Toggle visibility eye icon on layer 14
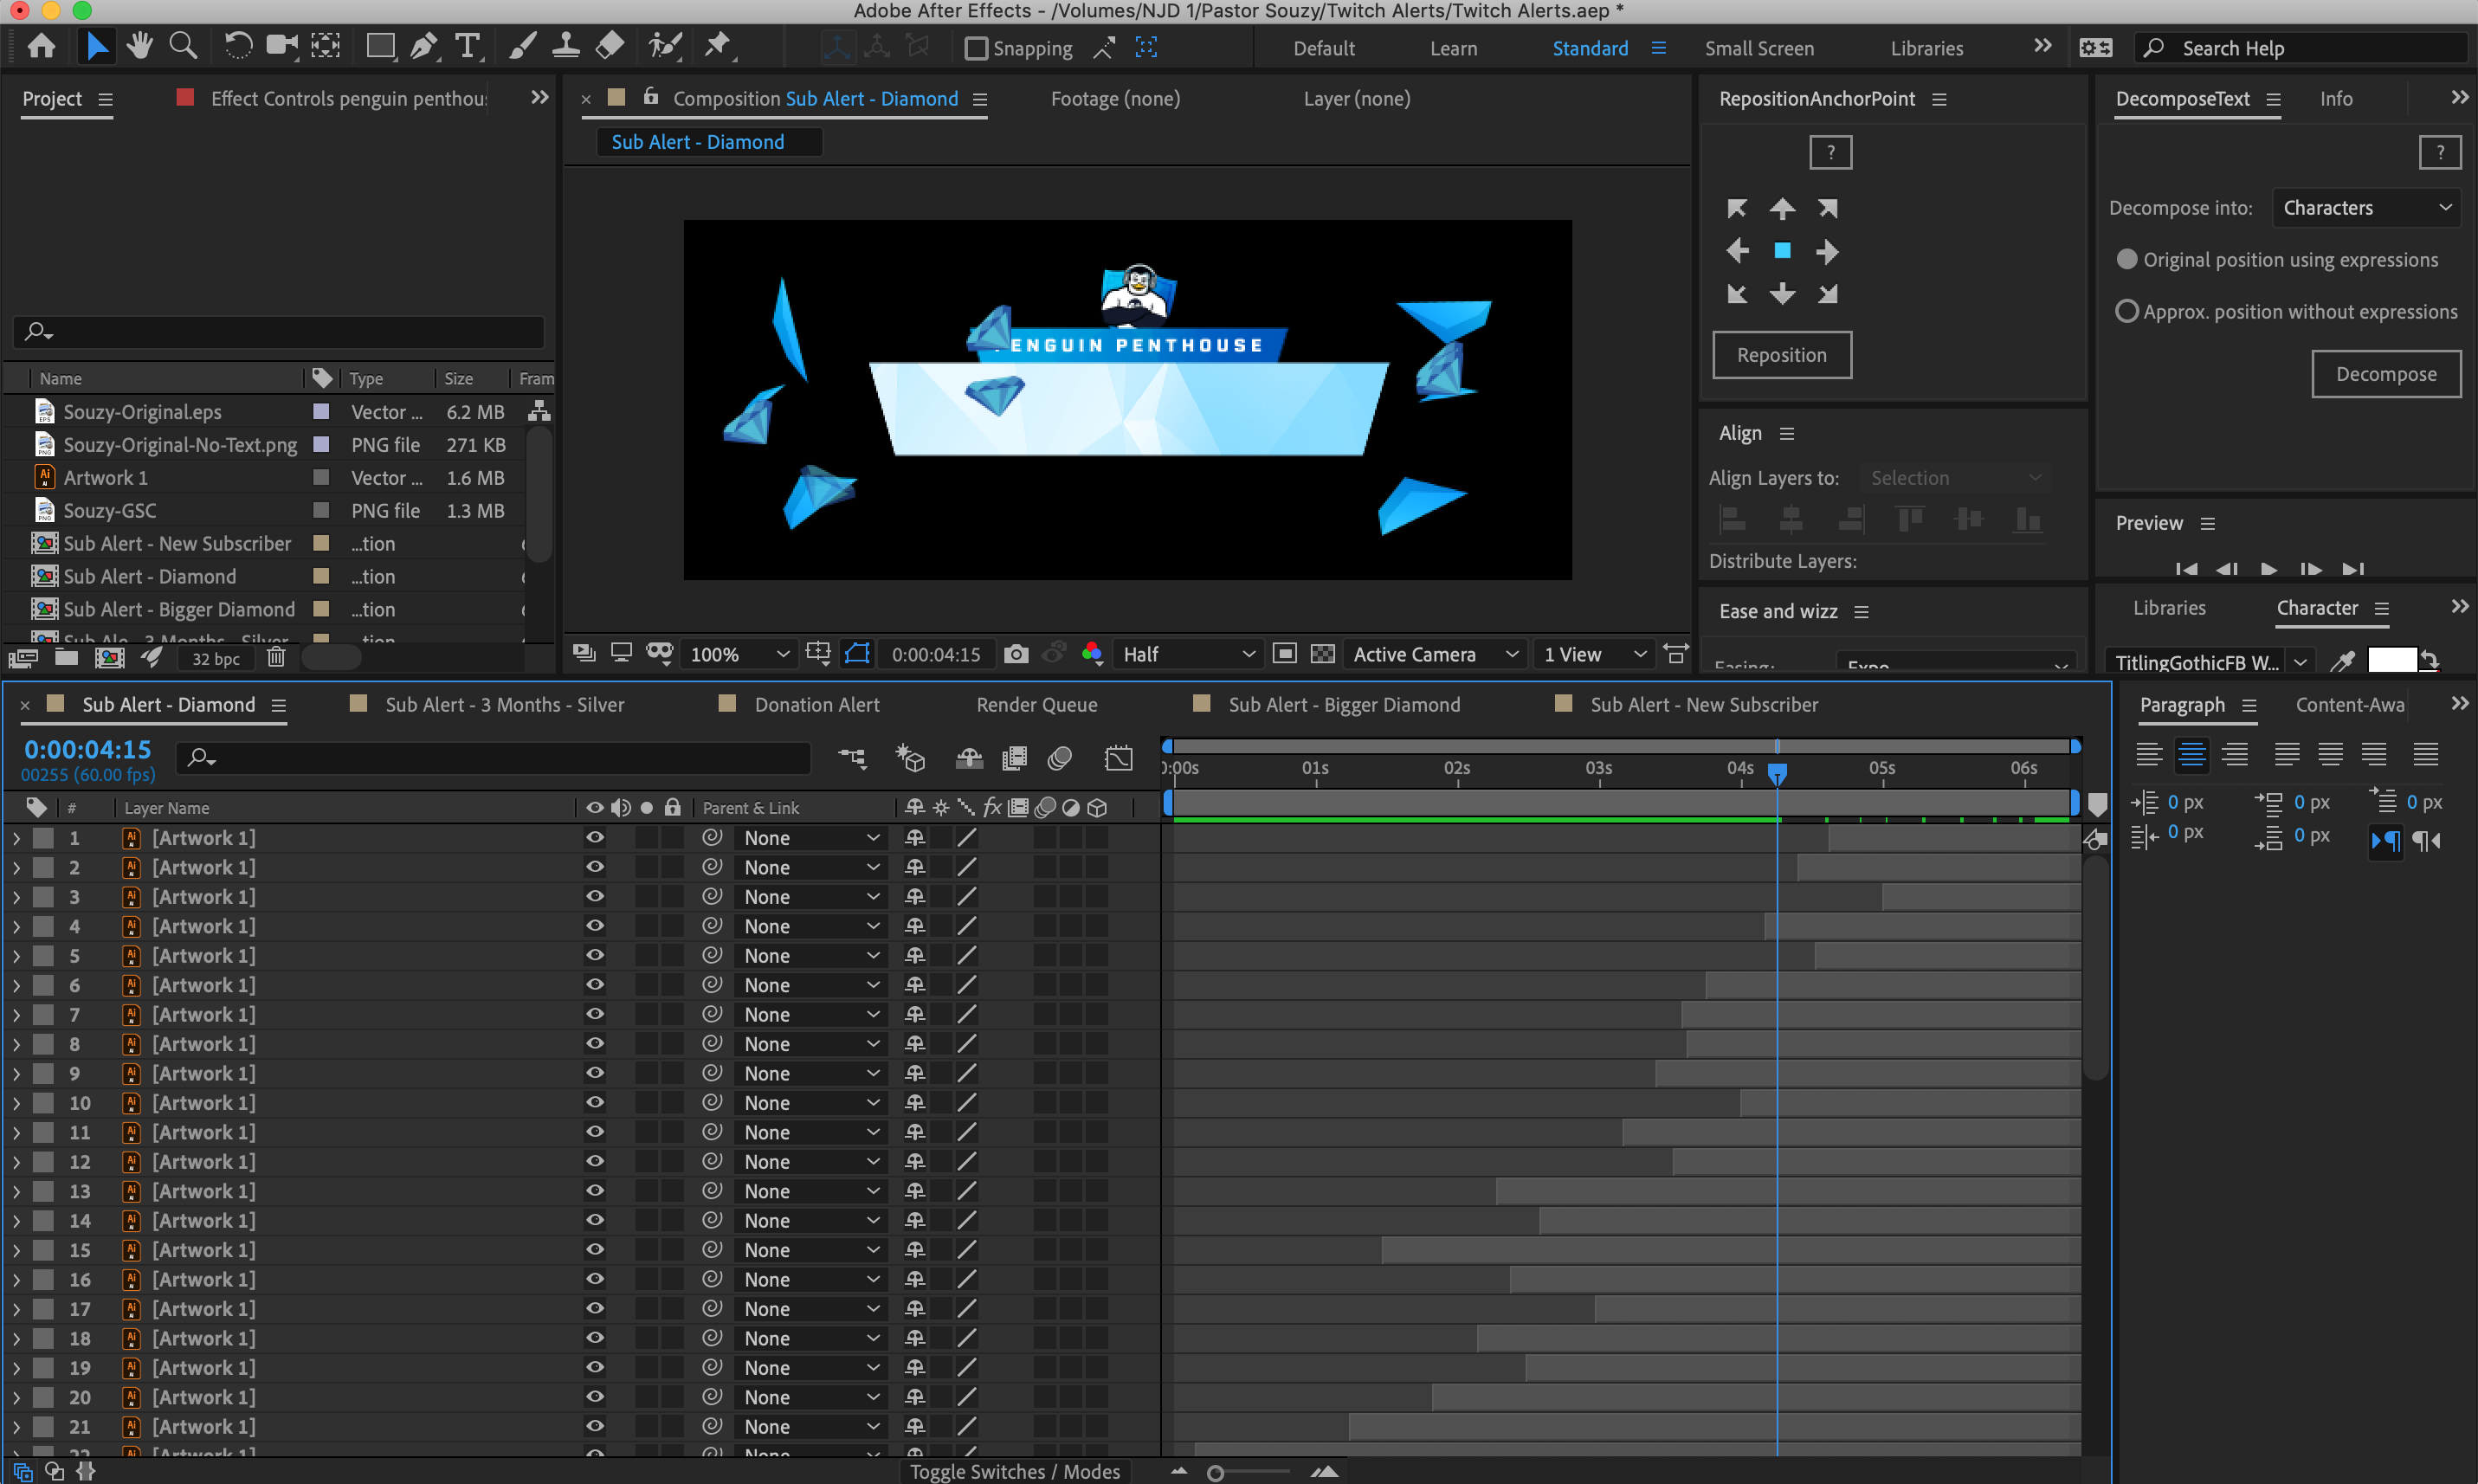 [x=595, y=1221]
